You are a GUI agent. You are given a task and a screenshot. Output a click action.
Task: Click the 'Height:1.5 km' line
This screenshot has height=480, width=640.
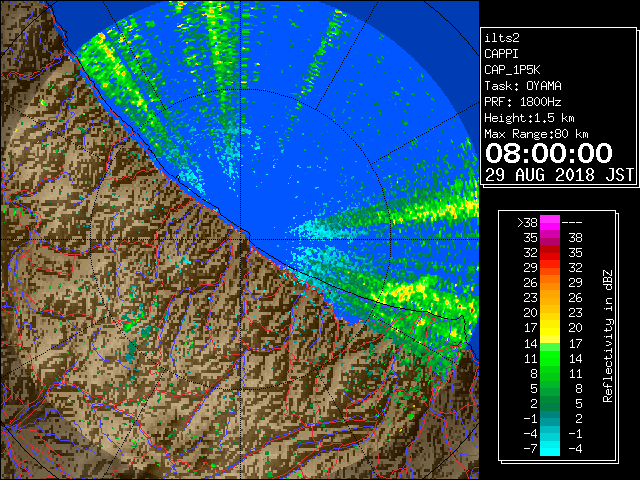[x=529, y=118]
